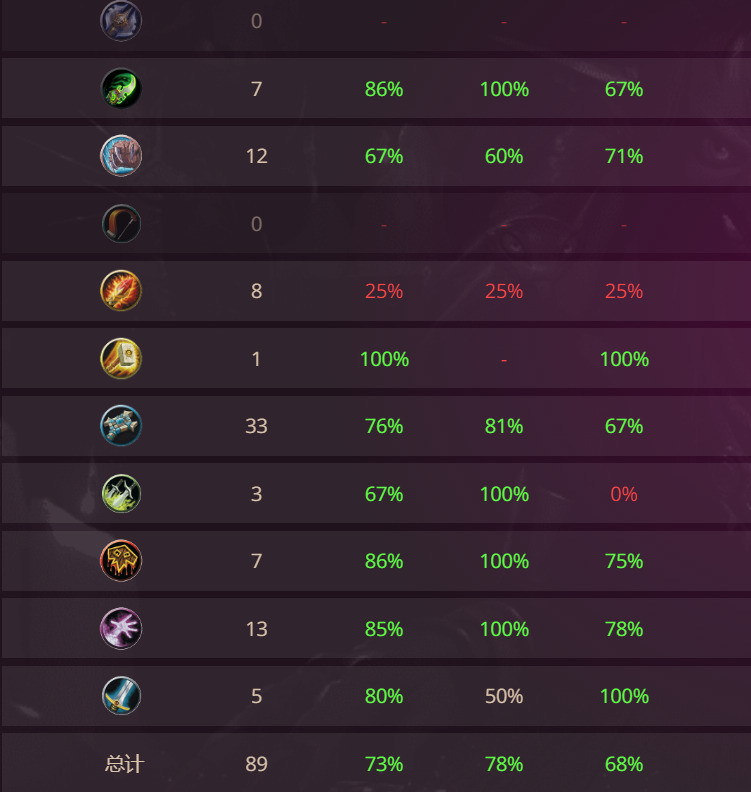The height and width of the screenshot is (792, 751).
Task: Click the dim Death Knight icon at top
Action: tap(121, 21)
